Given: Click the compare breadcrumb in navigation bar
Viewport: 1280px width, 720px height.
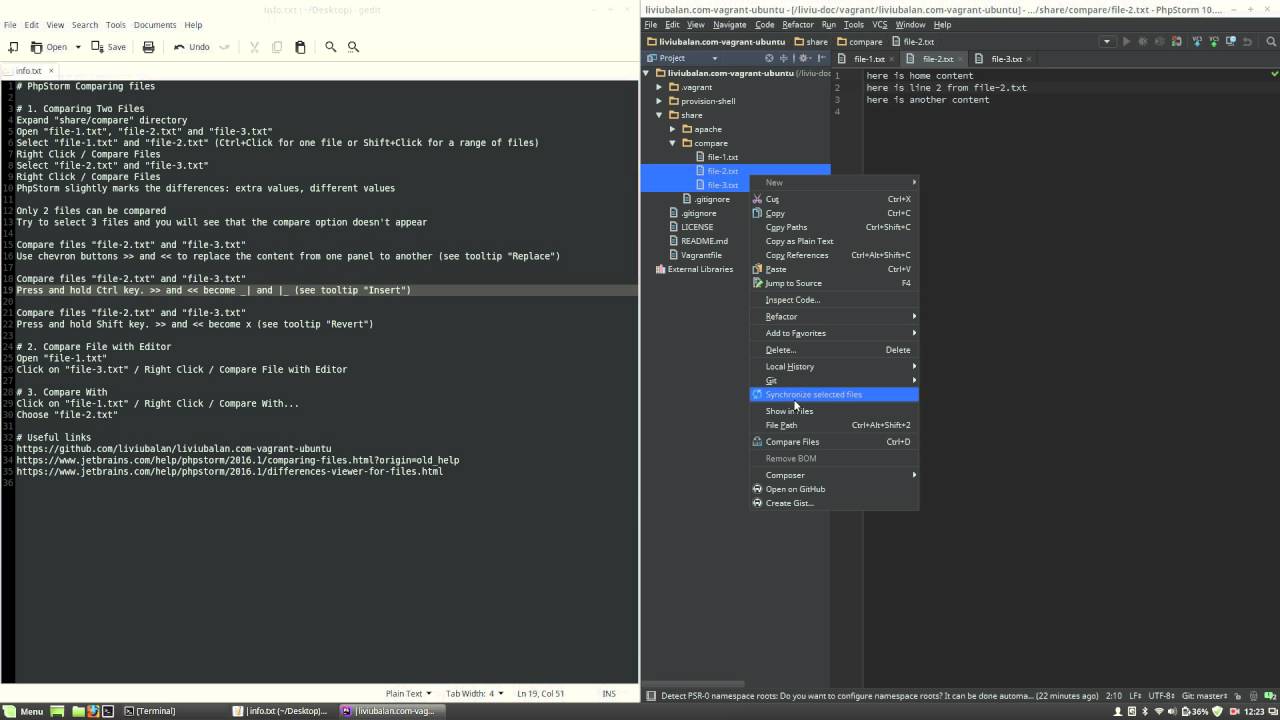Looking at the screenshot, I should click(860, 42).
